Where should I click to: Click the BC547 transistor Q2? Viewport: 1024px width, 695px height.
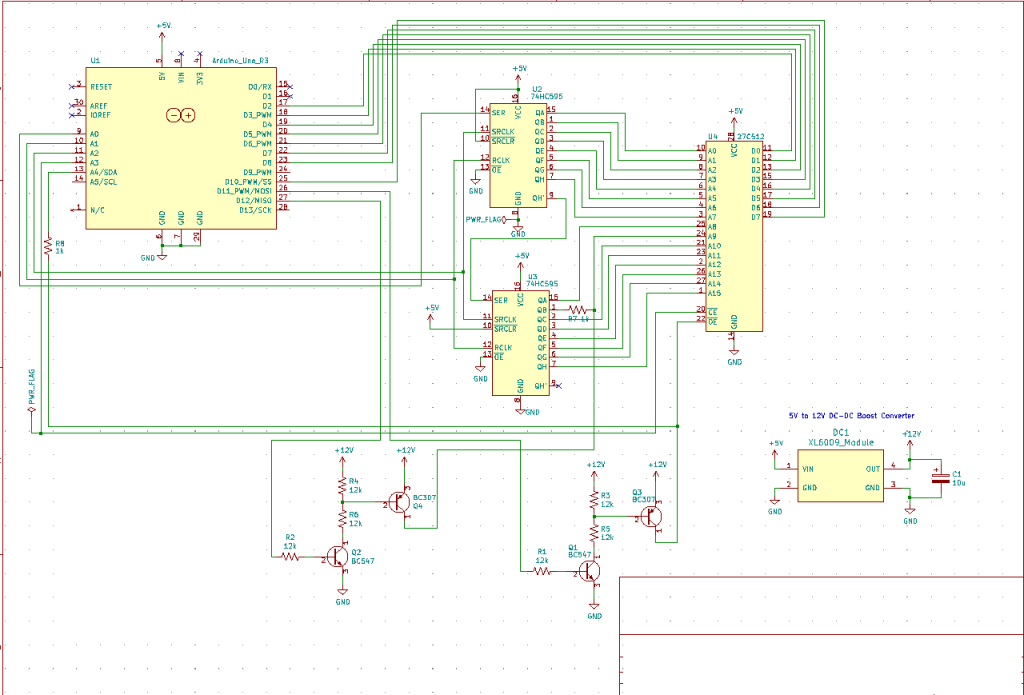pyautogui.click(x=340, y=557)
